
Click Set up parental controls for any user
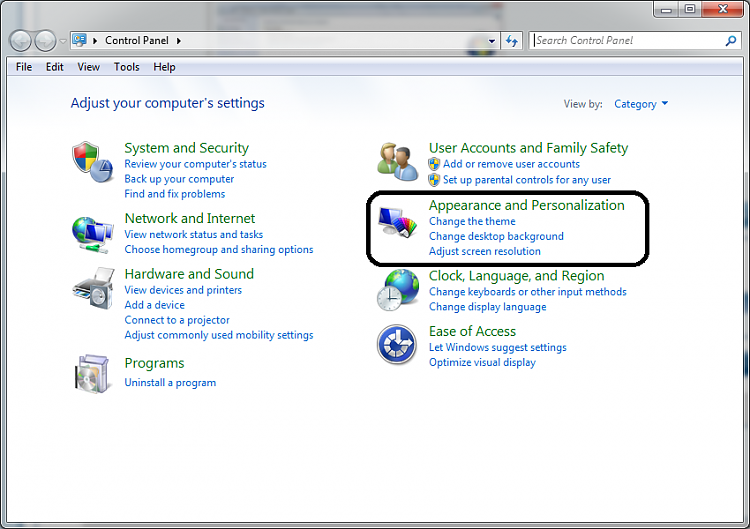click(x=527, y=180)
